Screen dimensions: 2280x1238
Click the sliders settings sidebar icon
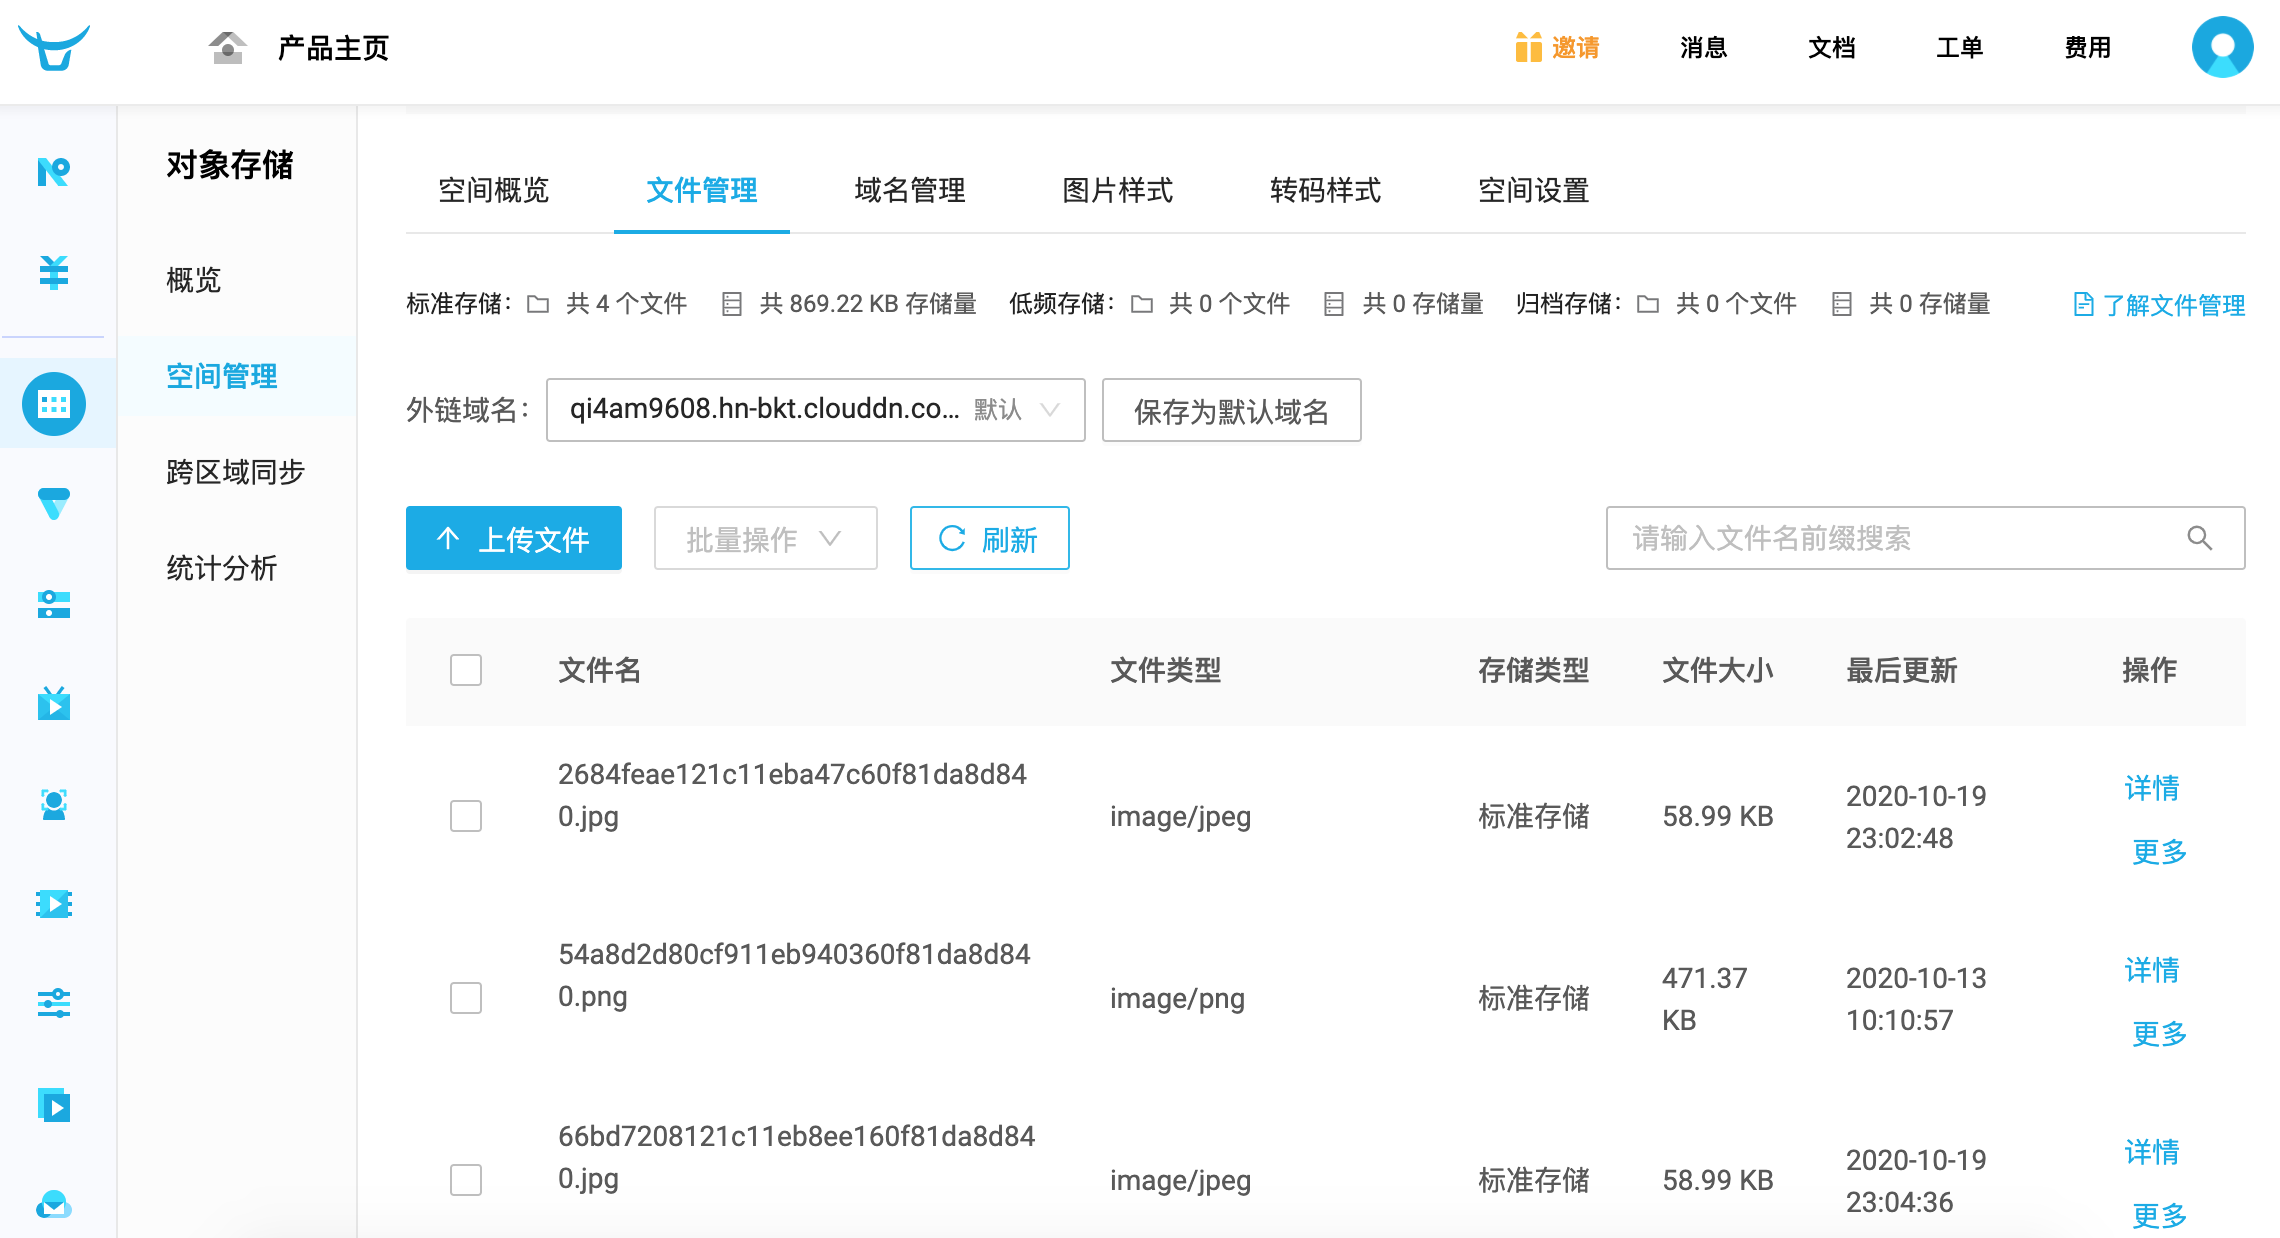(54, 1003)
